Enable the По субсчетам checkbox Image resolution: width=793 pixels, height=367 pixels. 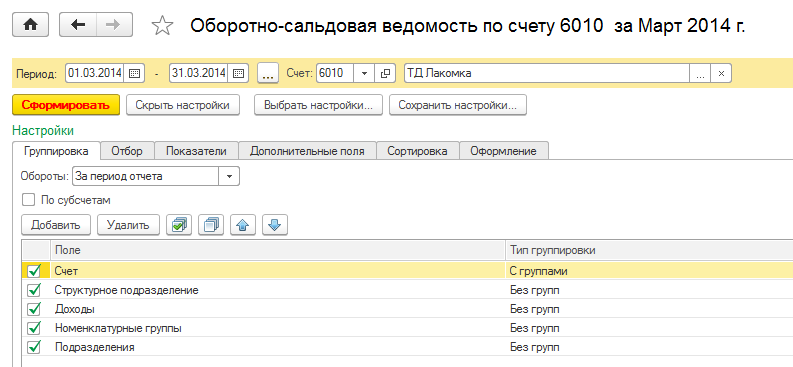click(x=28, y=200)
